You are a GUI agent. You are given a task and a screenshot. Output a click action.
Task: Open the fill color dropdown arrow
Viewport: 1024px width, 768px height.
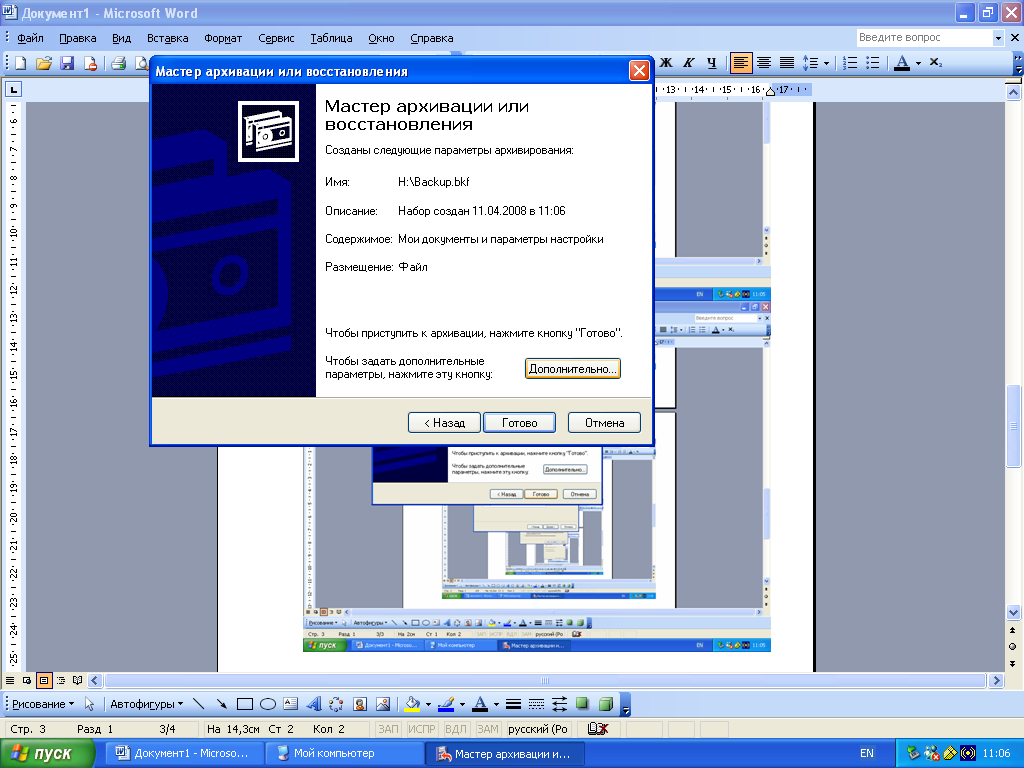[428, 705]
